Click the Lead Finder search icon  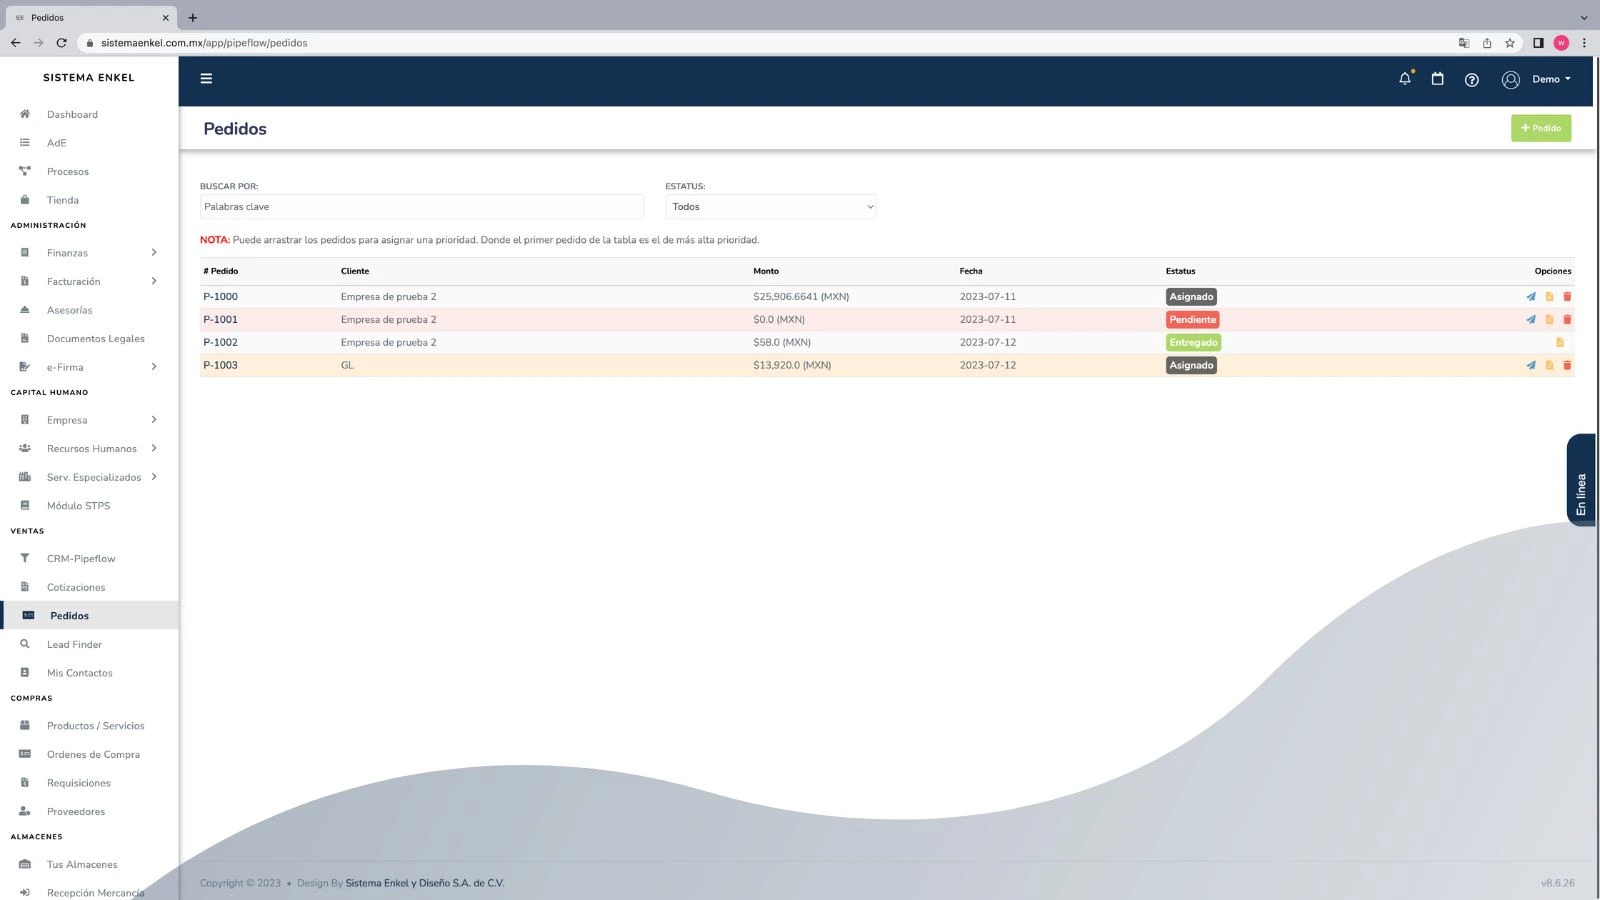coord(25,644)
